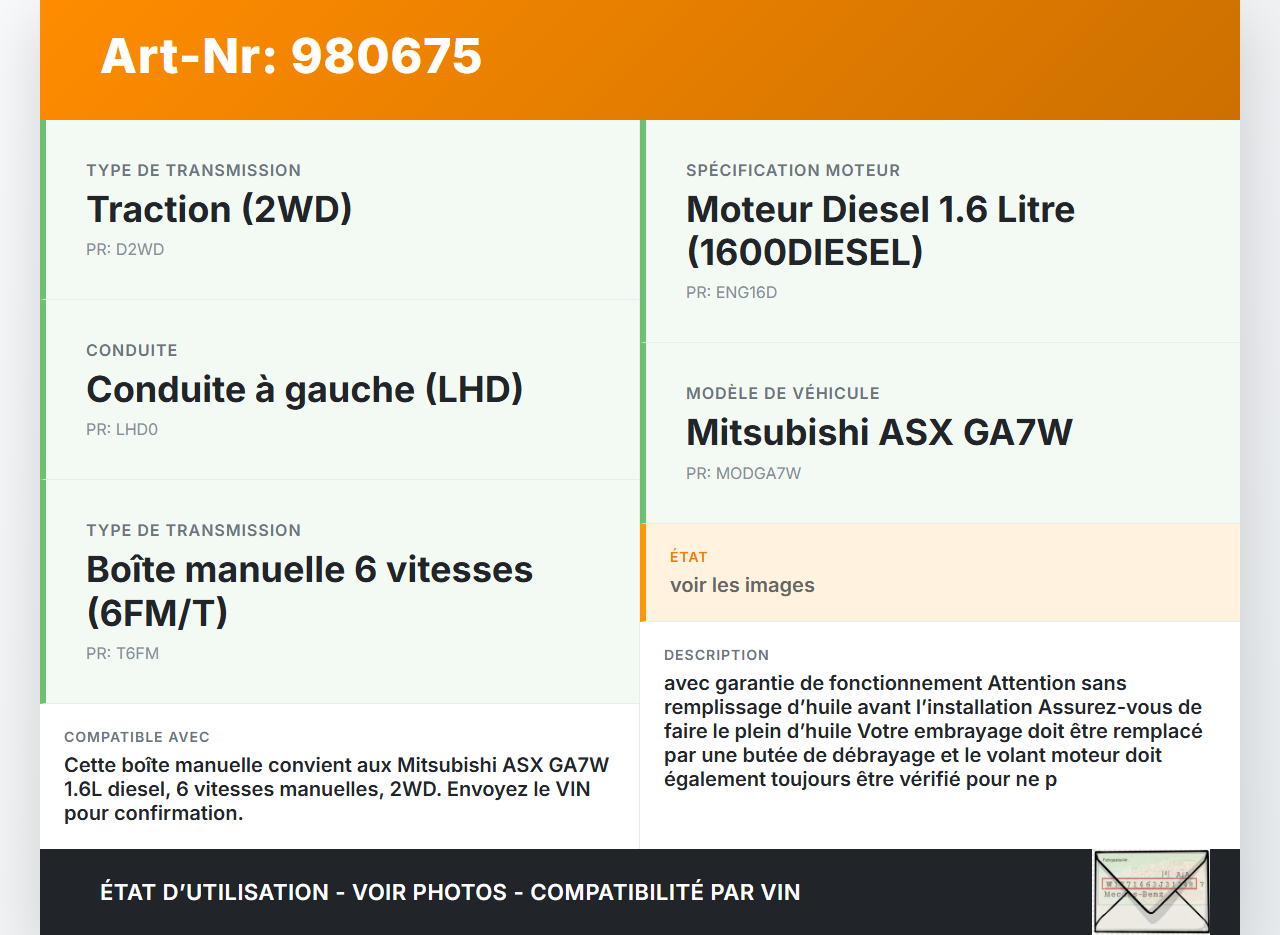Click the Traction (2WD) value
This screenshot has width=1280, height=935.
[219, 209]
